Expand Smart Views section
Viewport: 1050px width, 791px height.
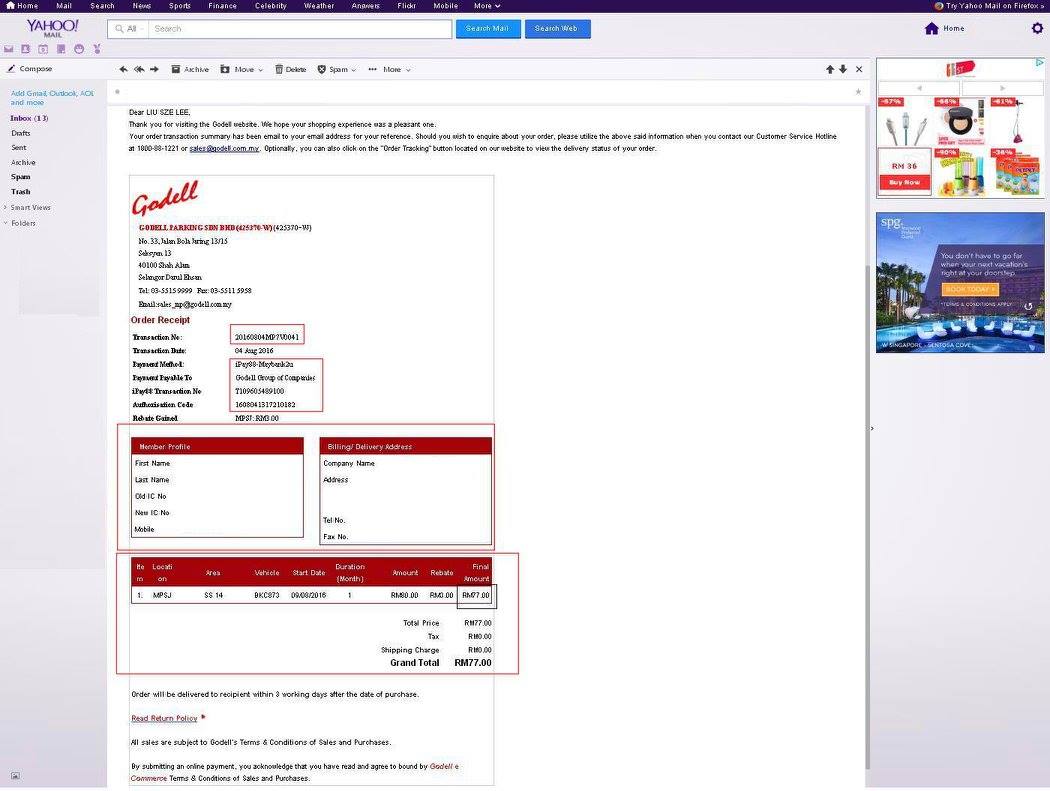(x=27, y=208)
